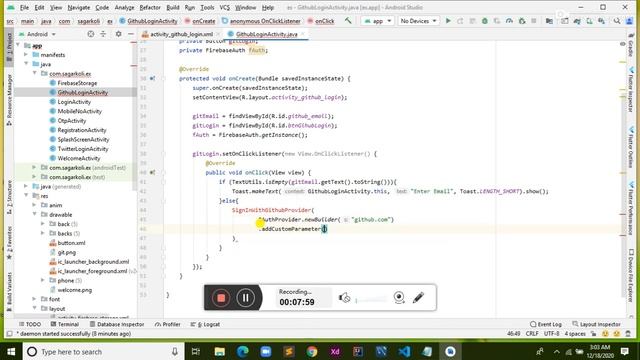Open Microsoft Edge from the taskbar
The width and height of the screenshot is (640, 360).
point(243,352)
